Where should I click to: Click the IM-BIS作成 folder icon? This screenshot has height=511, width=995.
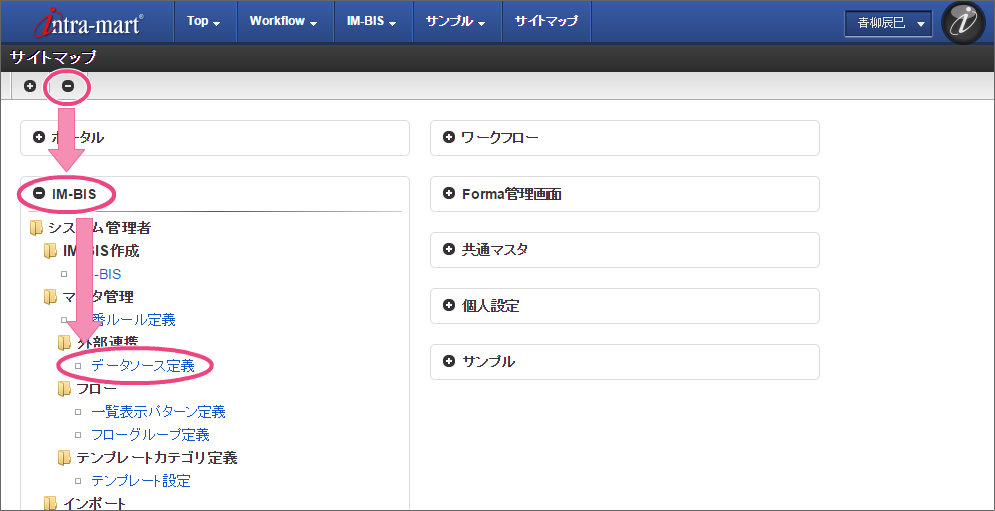[x=50, y=251]
